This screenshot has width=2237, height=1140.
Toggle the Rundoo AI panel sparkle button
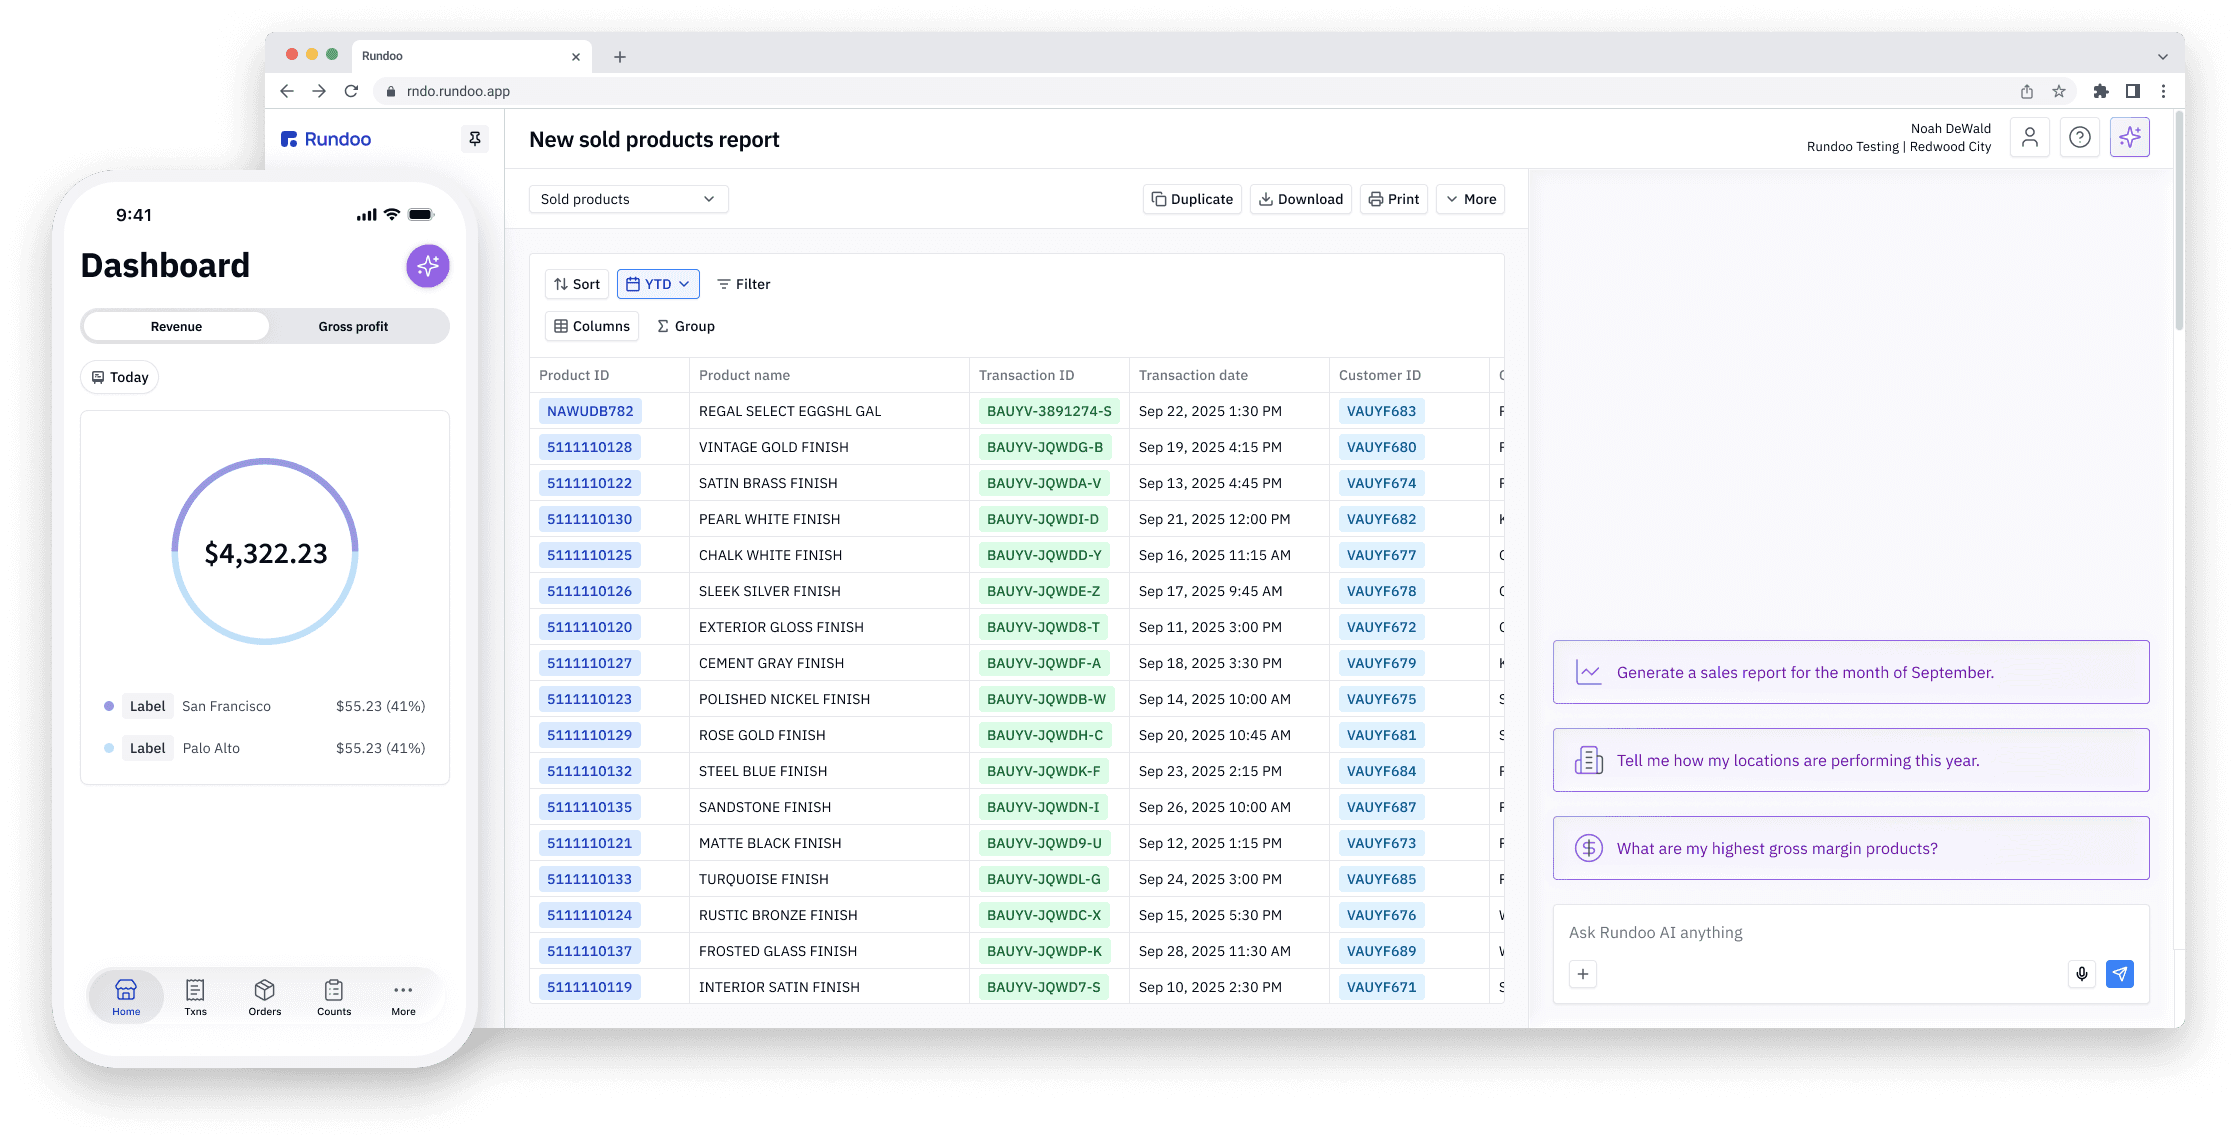tap(2129, 138)
